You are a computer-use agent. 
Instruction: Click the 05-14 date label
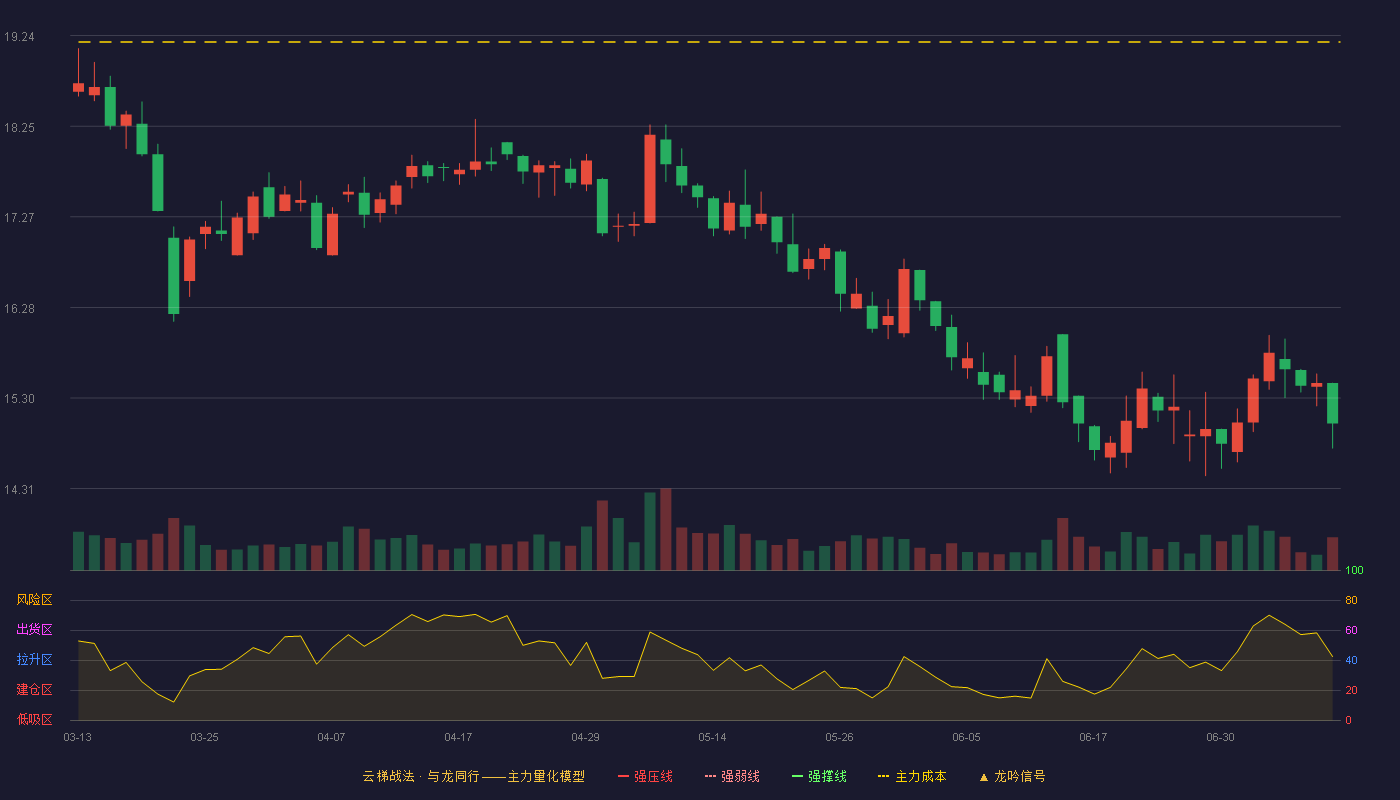tap(712, 737)
